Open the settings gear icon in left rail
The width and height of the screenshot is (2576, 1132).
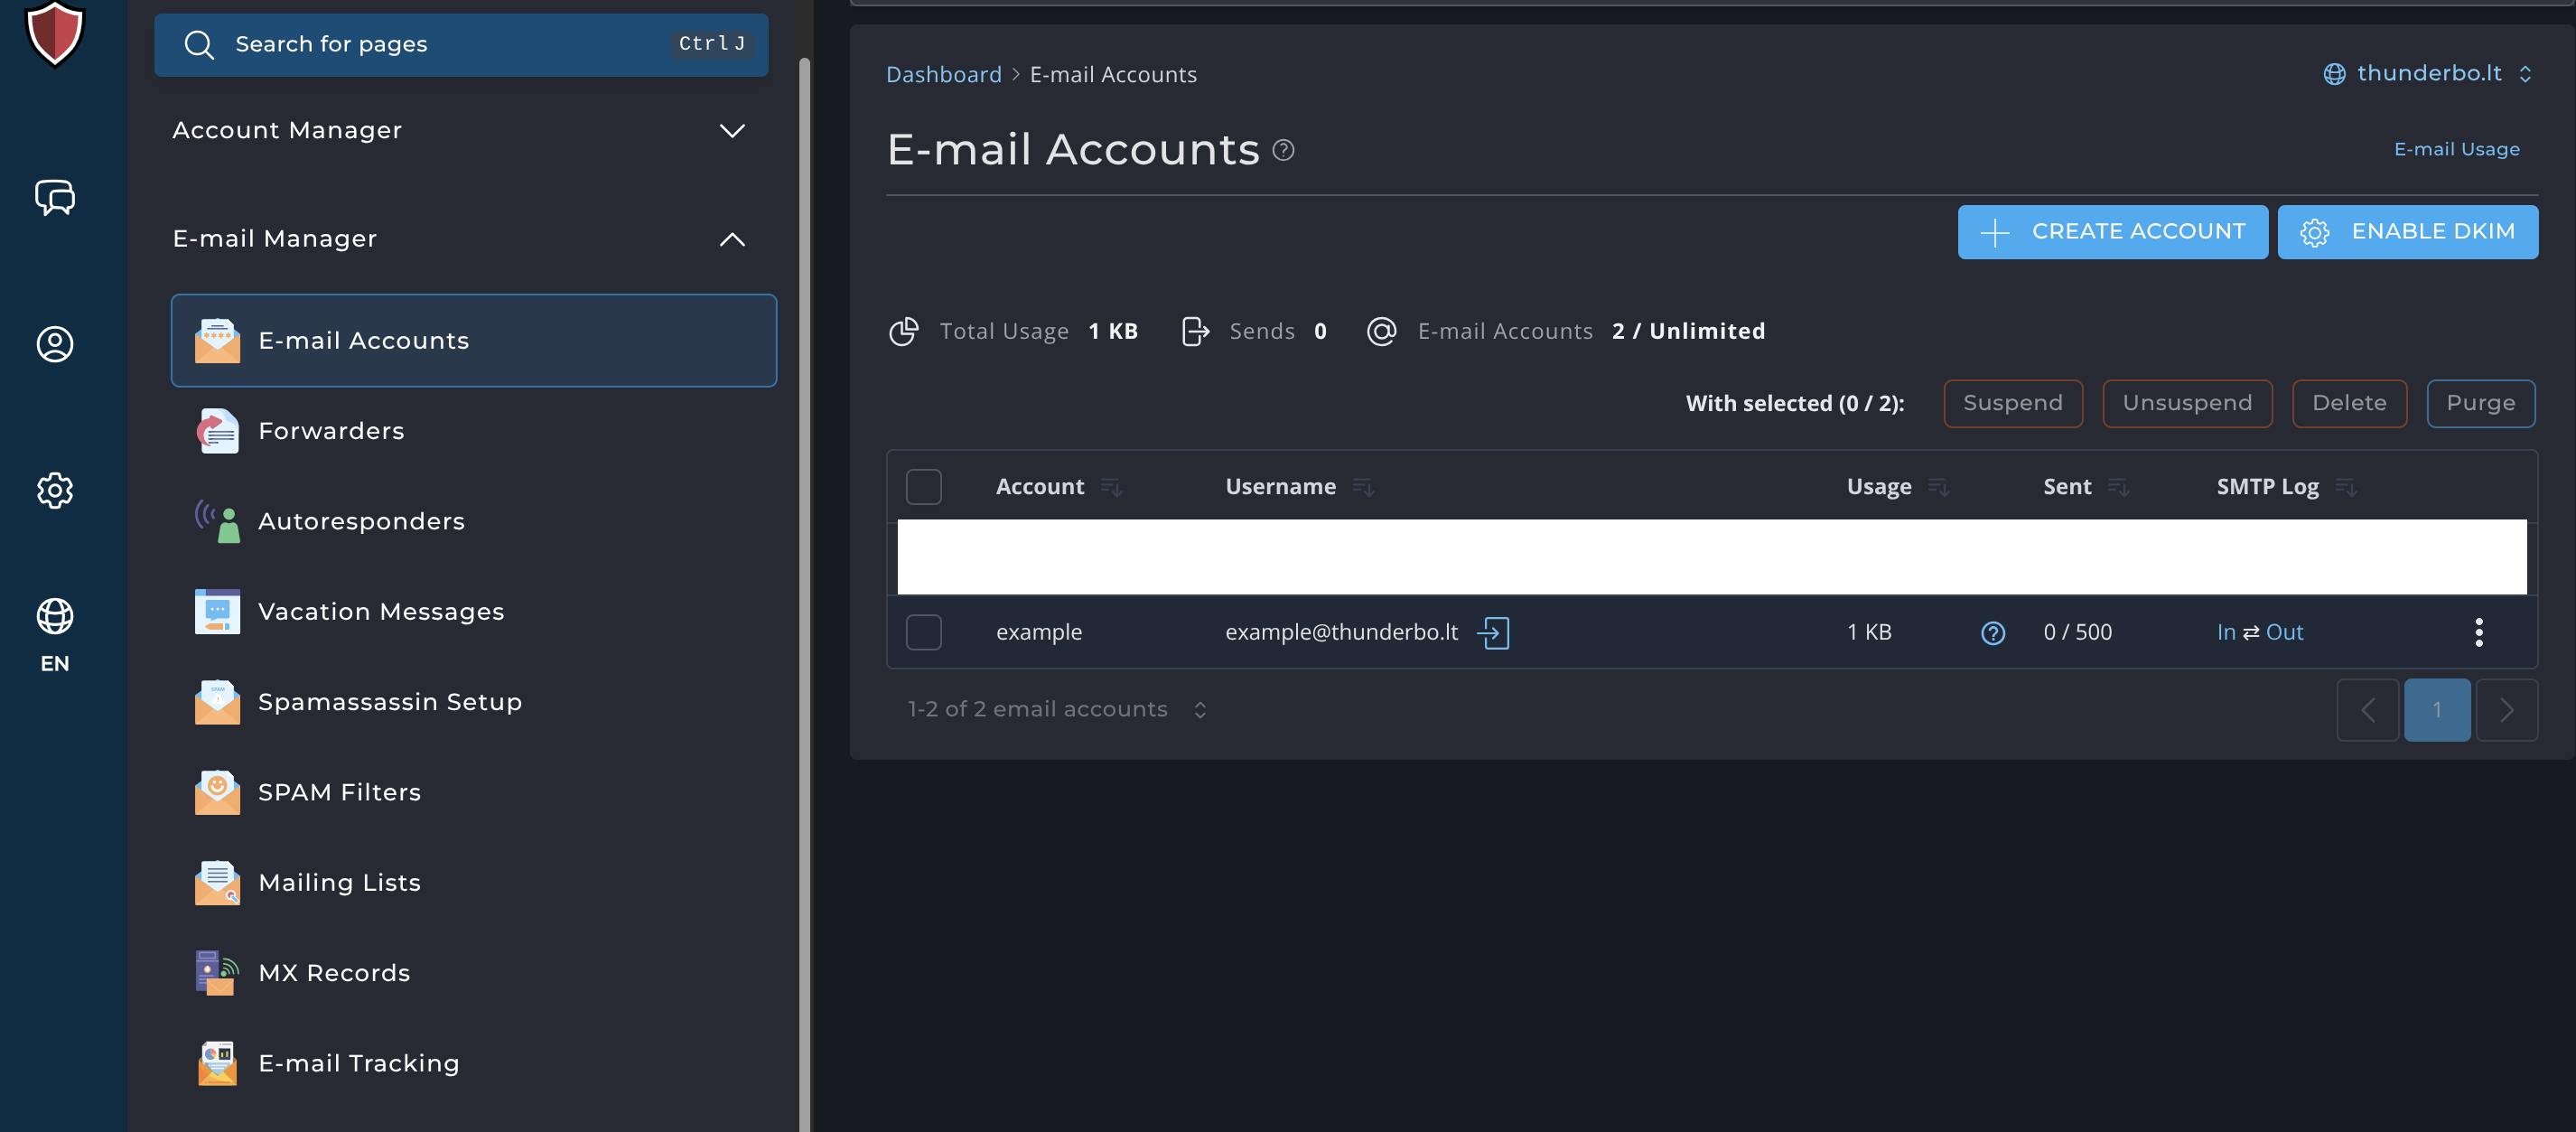(55, 490)
